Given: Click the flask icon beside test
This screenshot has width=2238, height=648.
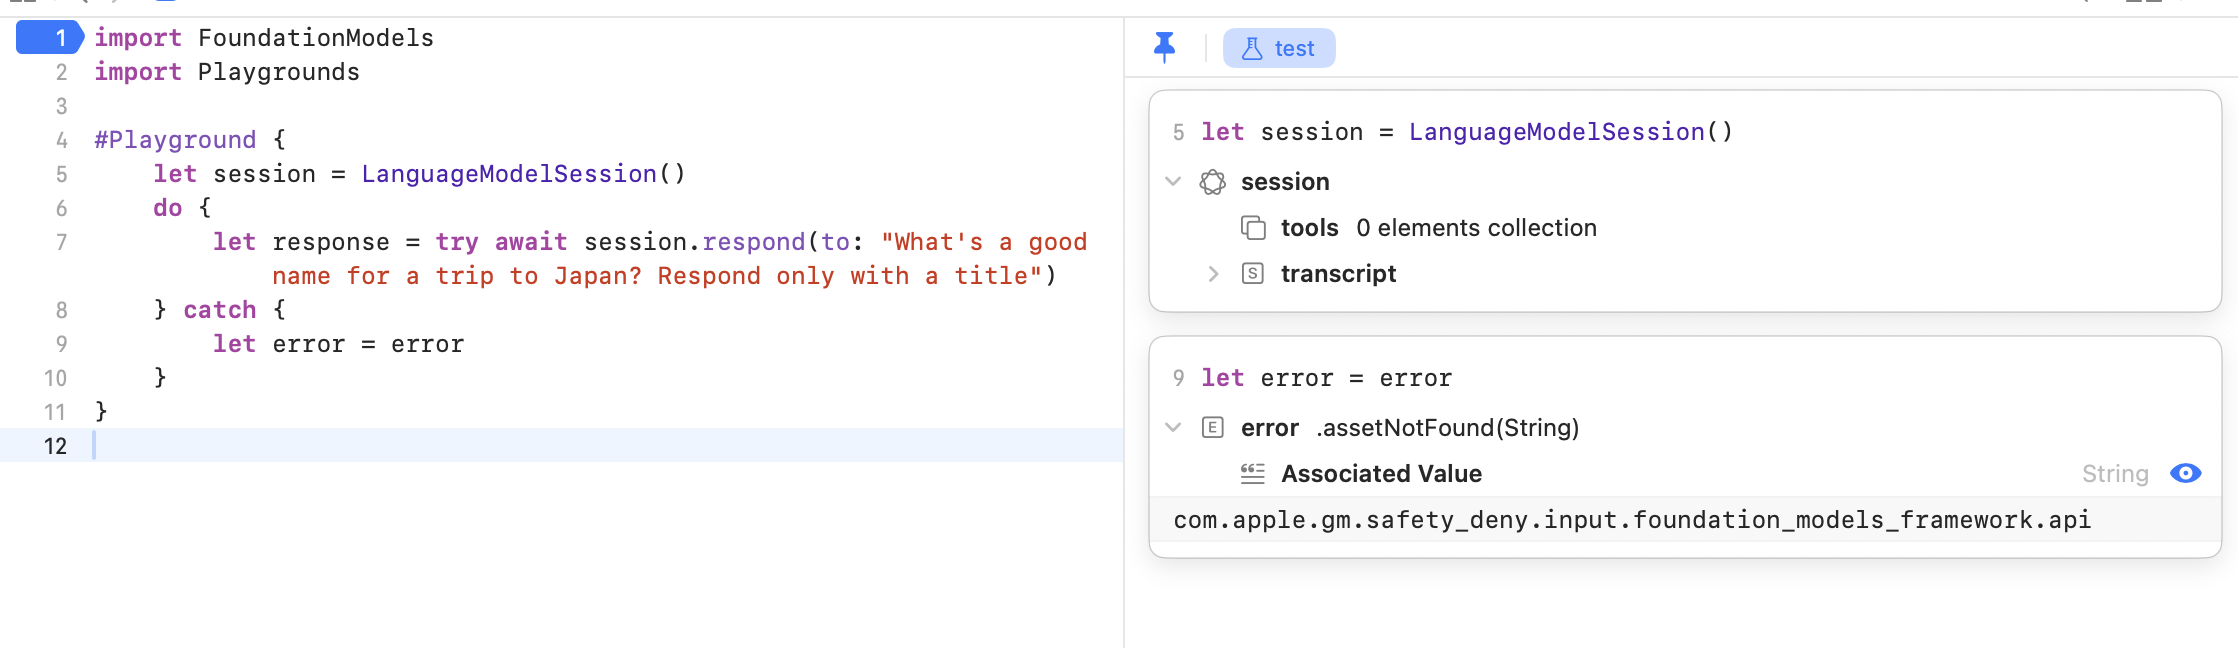Looking at the screenshot, I should (1252, 48).
